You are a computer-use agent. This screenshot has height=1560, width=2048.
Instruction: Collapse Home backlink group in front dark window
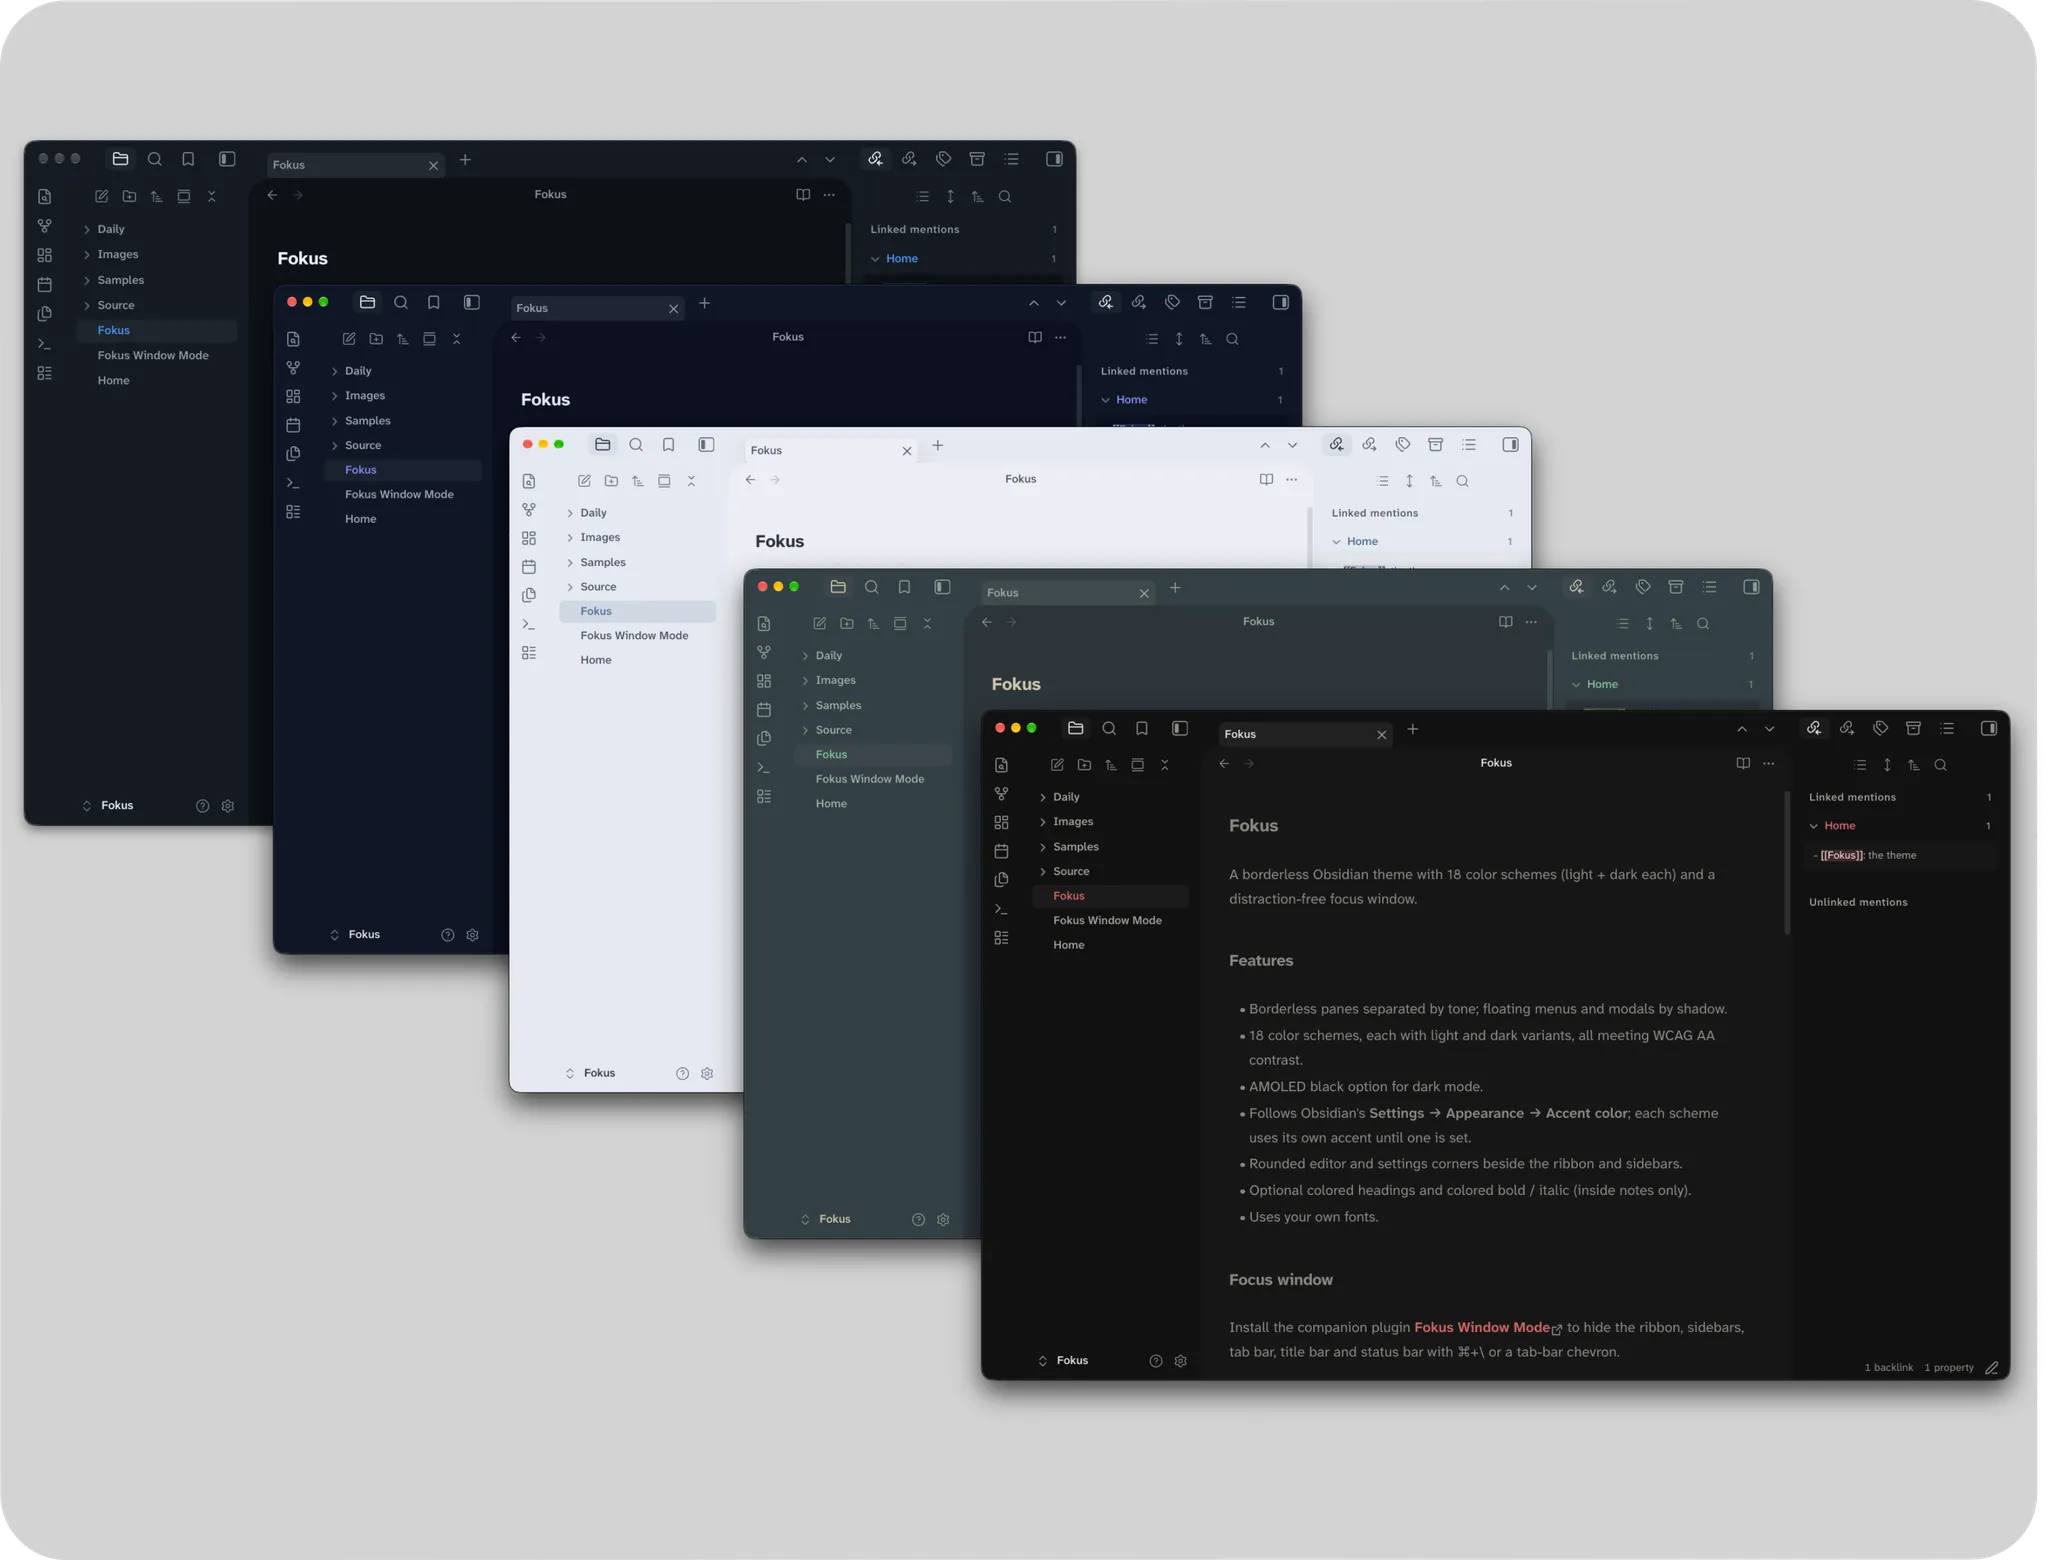pyautogui.click(x=1814, y=826)
